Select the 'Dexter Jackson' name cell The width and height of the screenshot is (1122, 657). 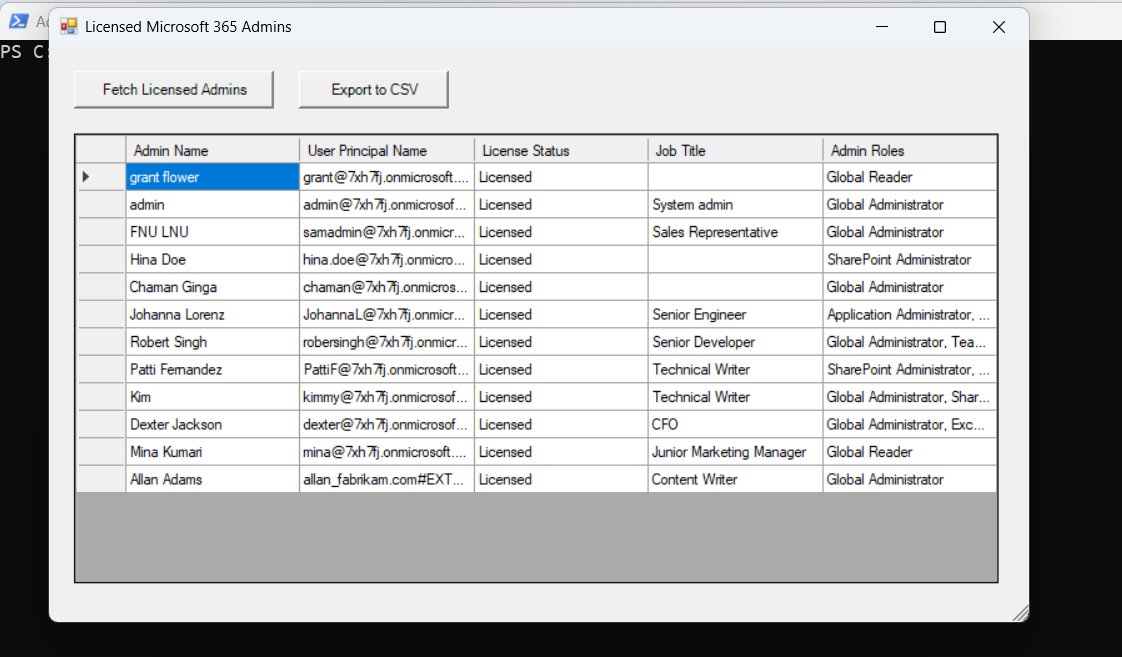pos(213,424)
